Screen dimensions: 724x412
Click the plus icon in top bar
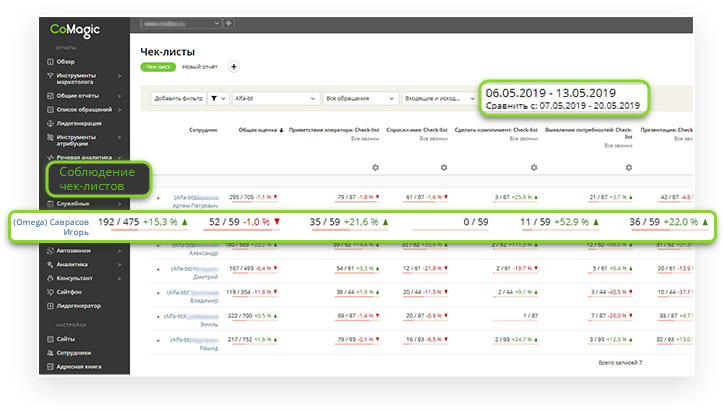229,23
